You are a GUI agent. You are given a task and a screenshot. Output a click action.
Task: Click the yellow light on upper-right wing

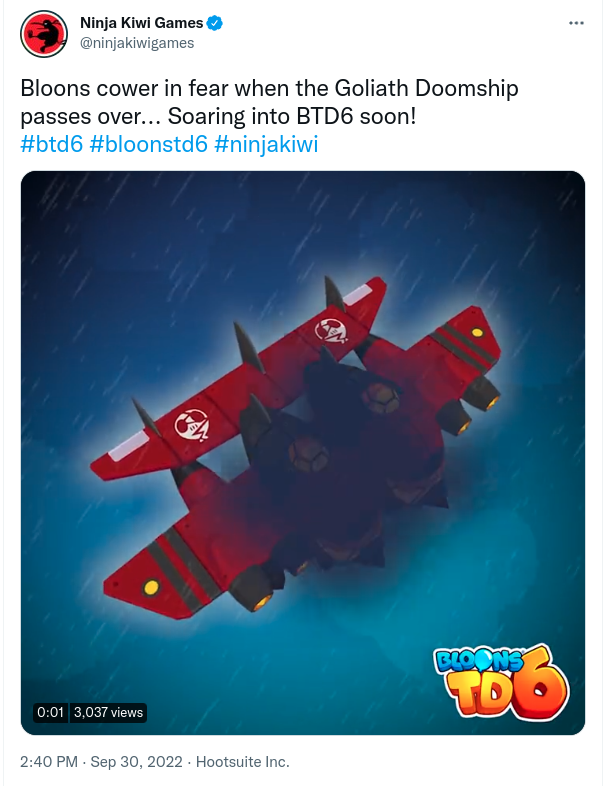(x=477, y=332)
